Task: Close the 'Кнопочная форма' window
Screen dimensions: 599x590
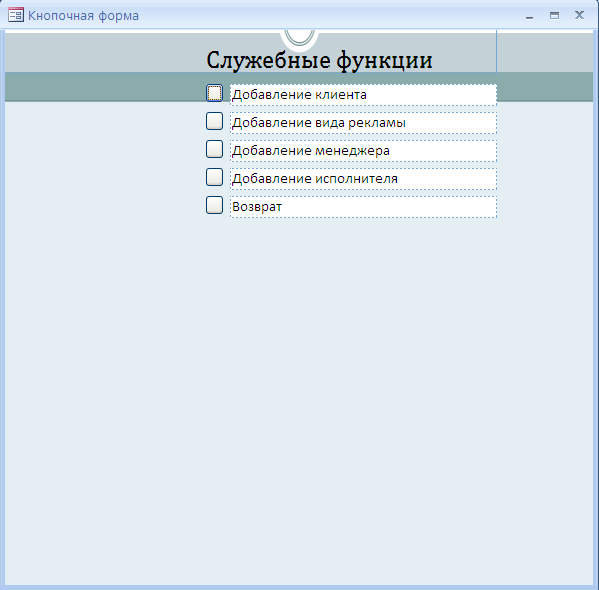Action: click(x=579, y=15)
